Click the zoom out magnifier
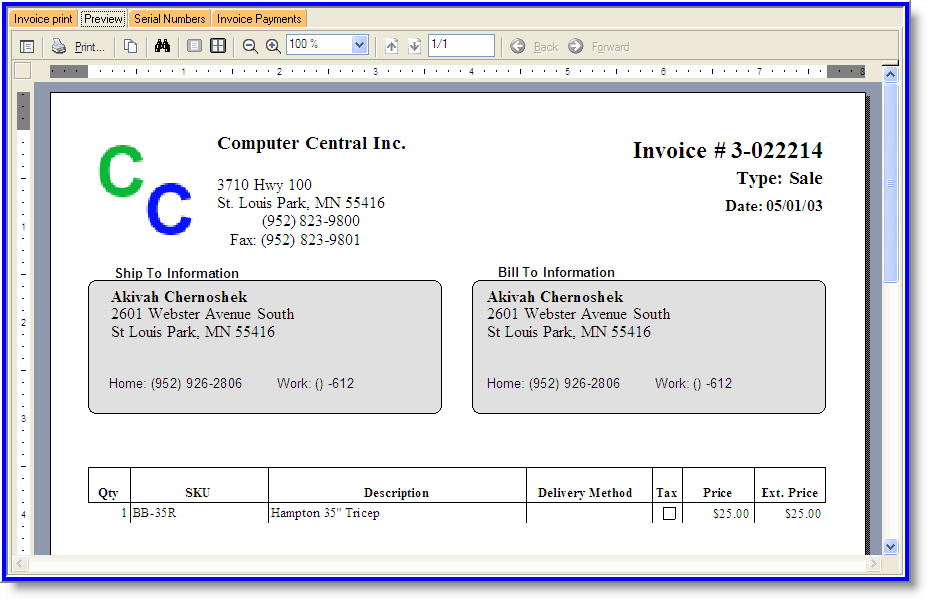This screenshot has height=599, width=927. click(250, 46)
